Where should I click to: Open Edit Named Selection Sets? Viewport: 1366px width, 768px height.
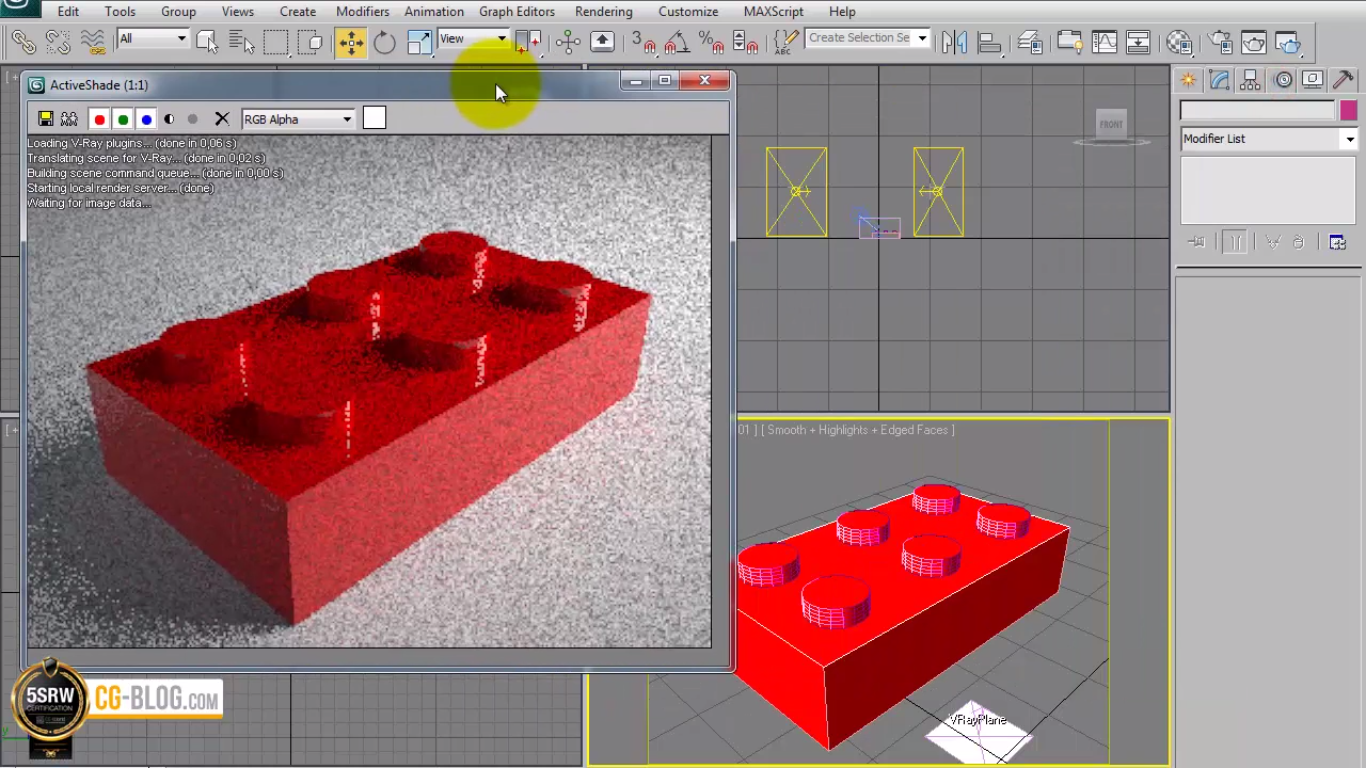click(786, 42)
